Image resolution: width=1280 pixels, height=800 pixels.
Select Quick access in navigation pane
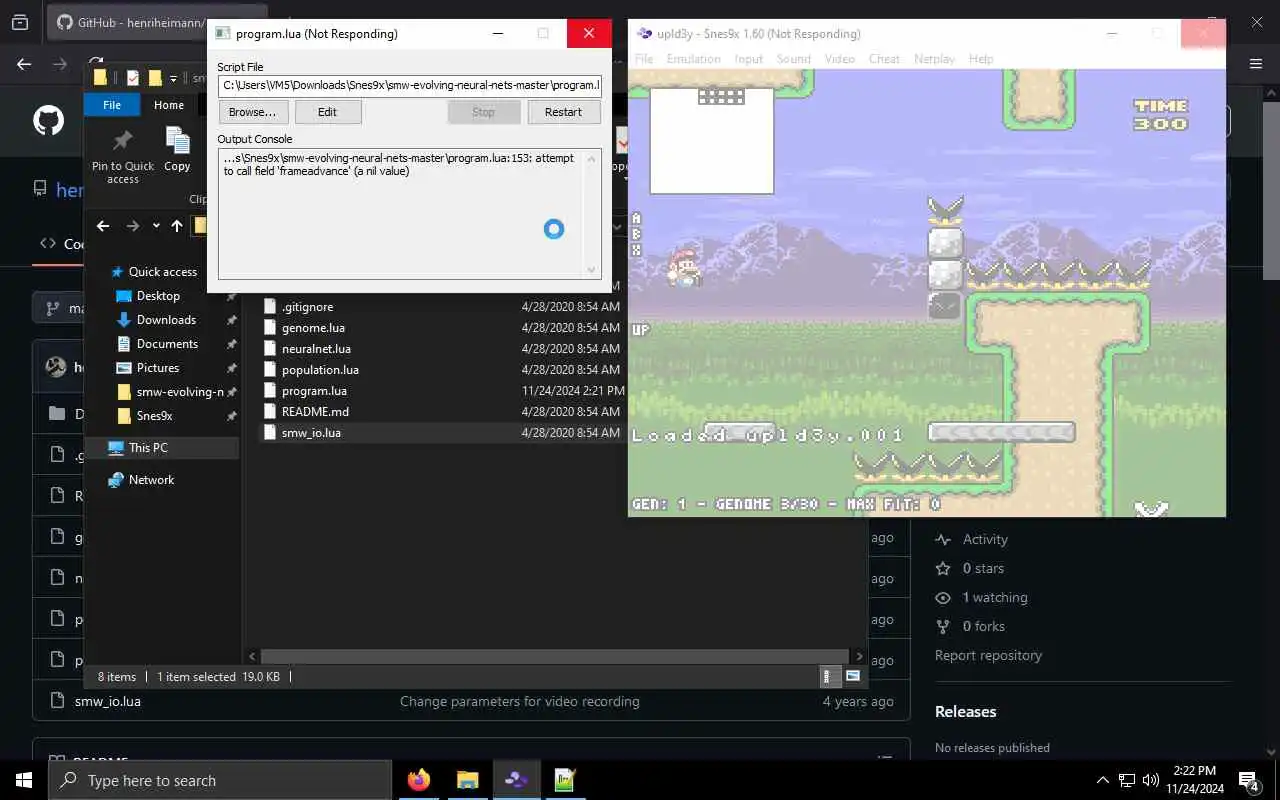[x=162, y=272]
